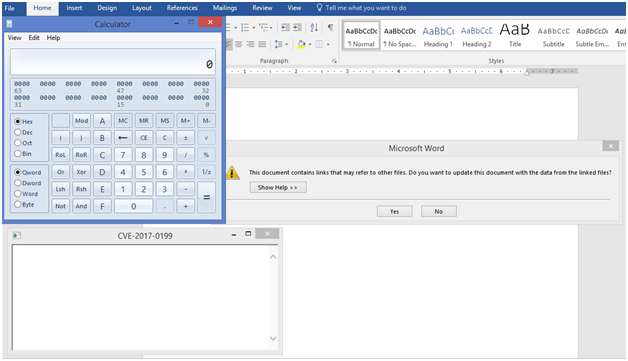
Task: Click Calculator backspace arrow key
Action: point(123,138)
